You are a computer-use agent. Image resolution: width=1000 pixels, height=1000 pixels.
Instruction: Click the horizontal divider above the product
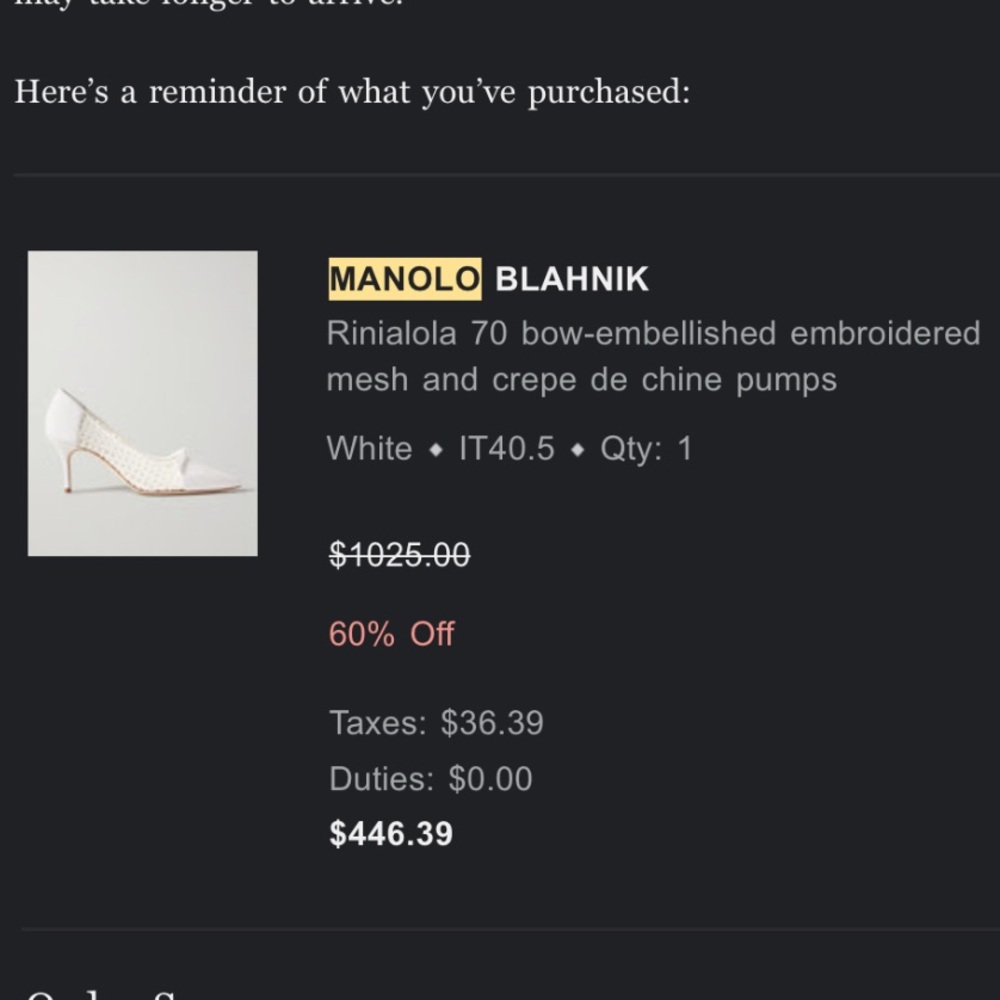(507, 174)
